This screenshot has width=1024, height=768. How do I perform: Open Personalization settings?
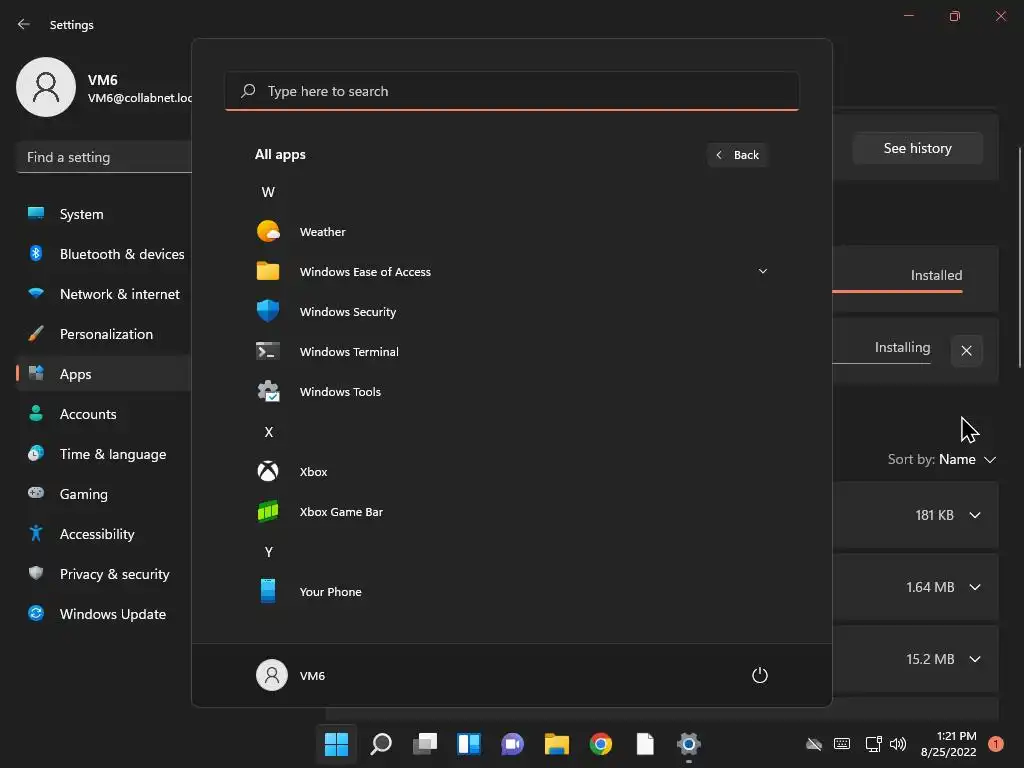[x=104, y=334]
